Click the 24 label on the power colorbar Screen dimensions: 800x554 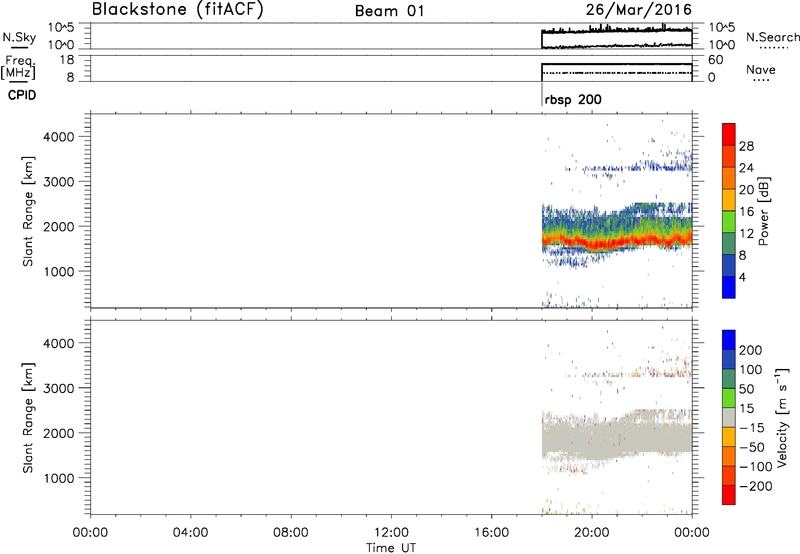[x=746, y=168]
